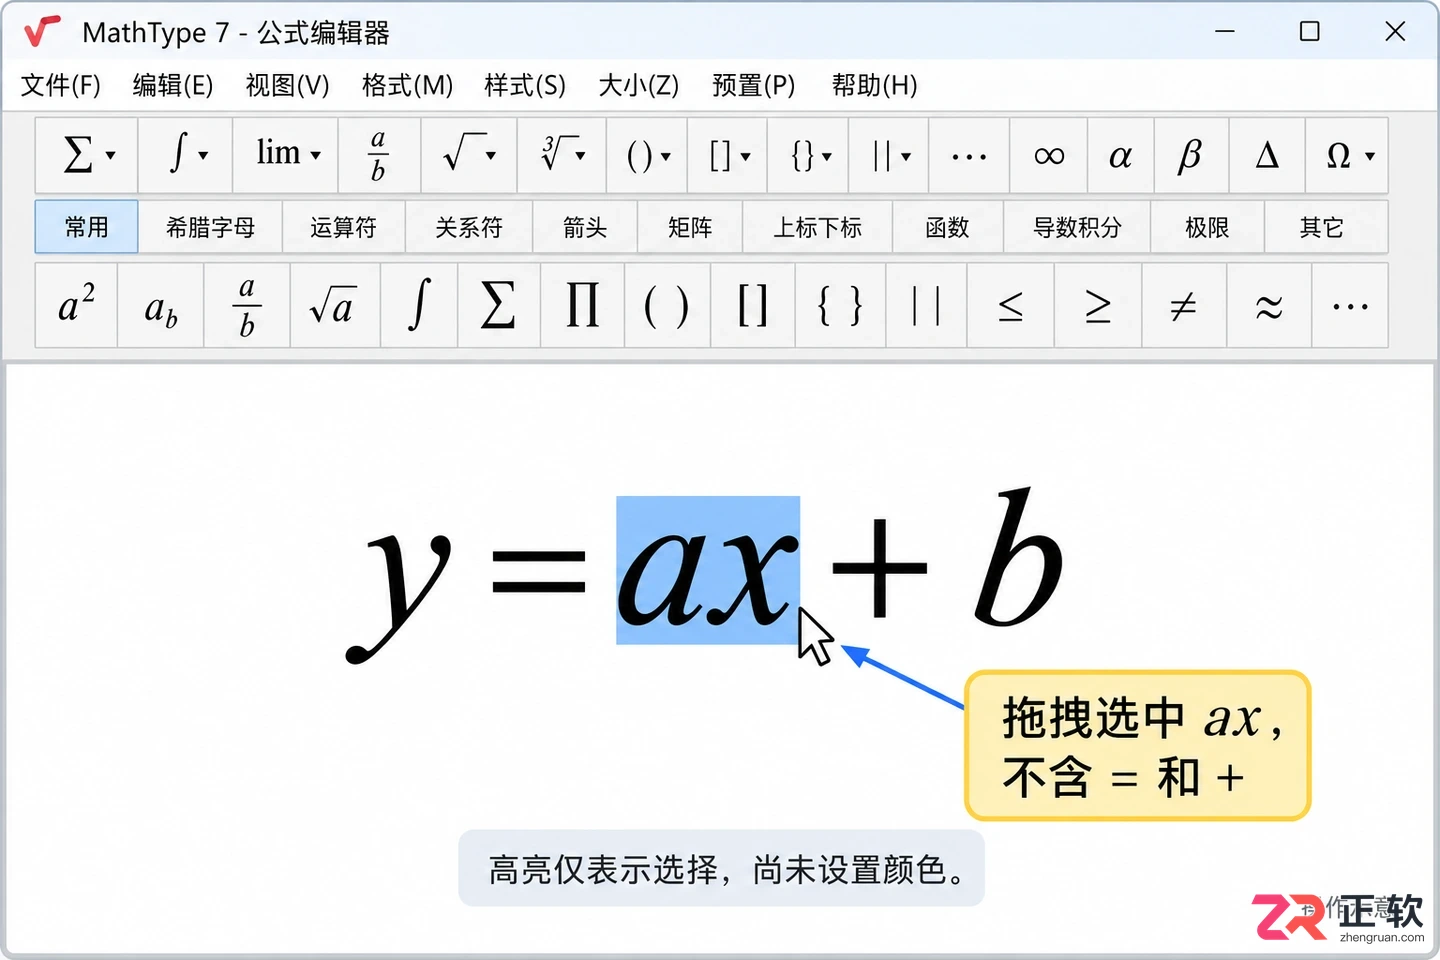The width and height of the screenshot is (1440, 960).
Task: Insert Greek letter beta
Action: pos(1191,155)
